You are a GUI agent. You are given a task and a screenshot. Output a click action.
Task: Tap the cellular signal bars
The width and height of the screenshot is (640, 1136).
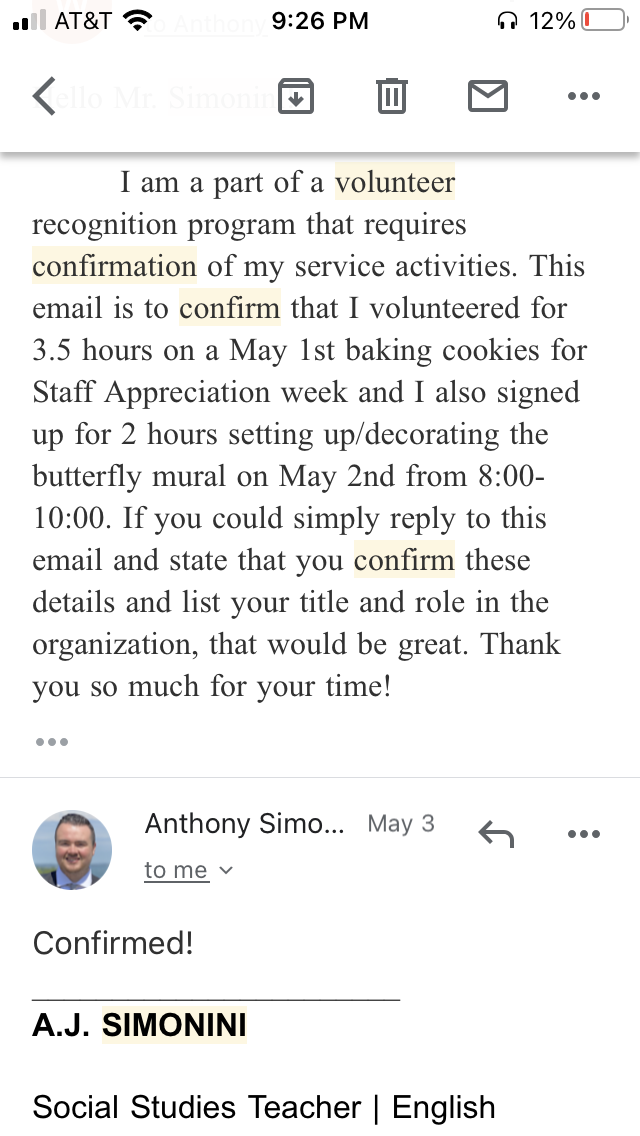click(x=31, y=21)
